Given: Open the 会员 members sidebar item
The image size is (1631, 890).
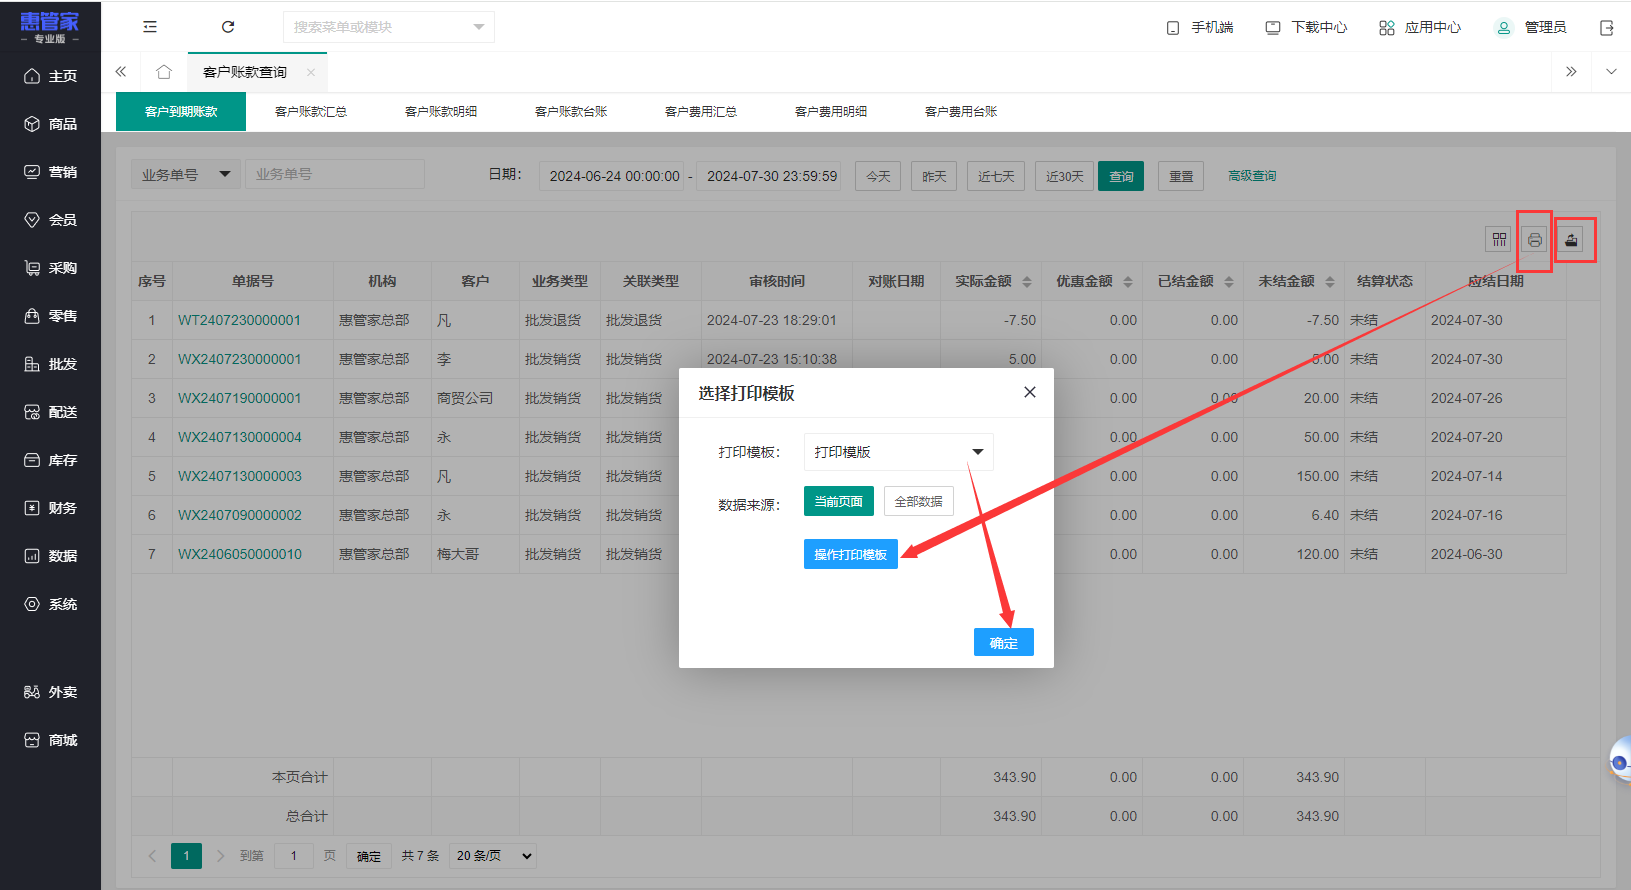Looking at the screenshot, I should pos(50,220).
